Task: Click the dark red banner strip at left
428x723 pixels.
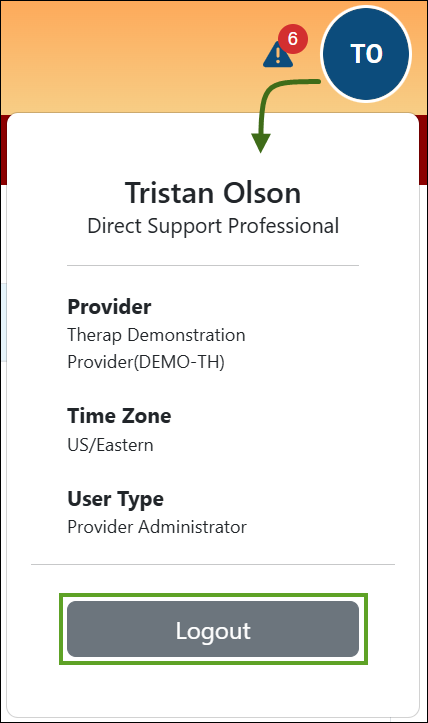Action: [4, 150]
